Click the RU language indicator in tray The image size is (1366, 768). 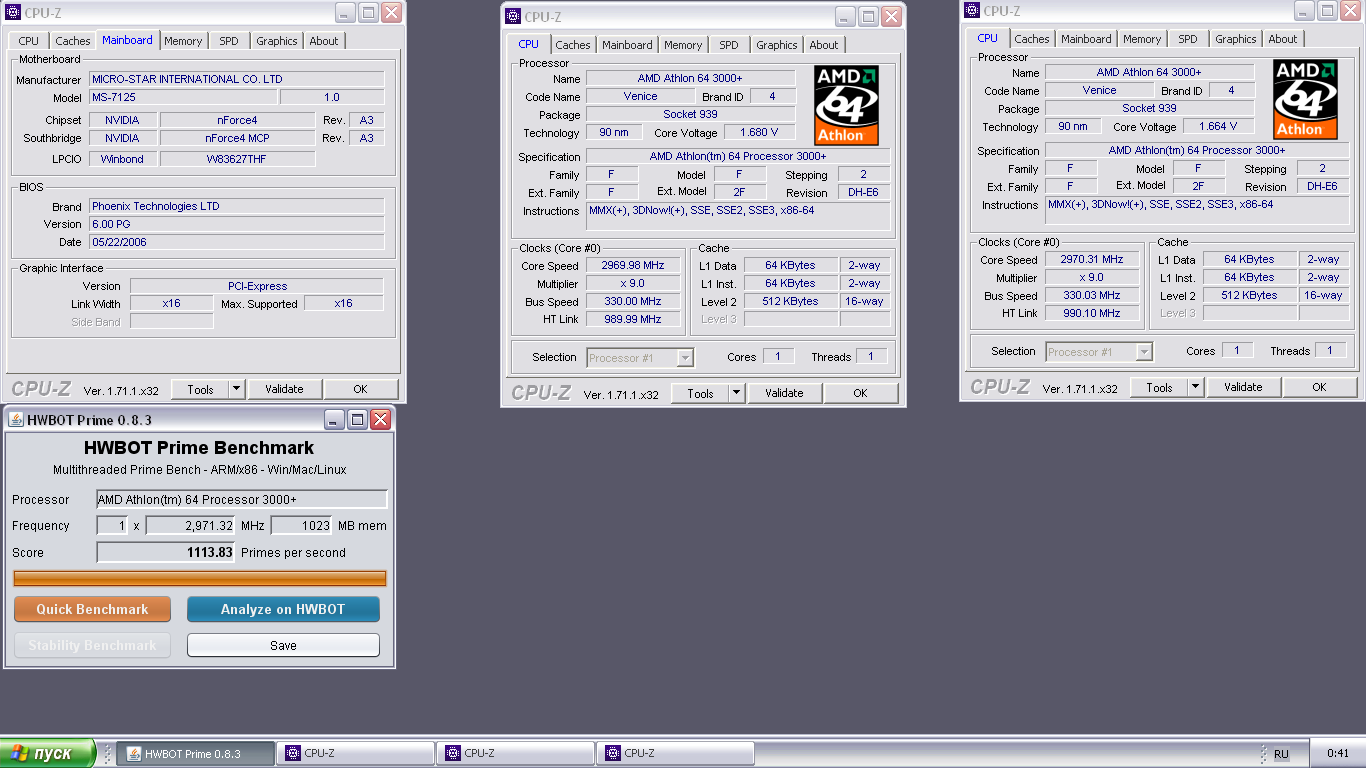coord(1280,754)
